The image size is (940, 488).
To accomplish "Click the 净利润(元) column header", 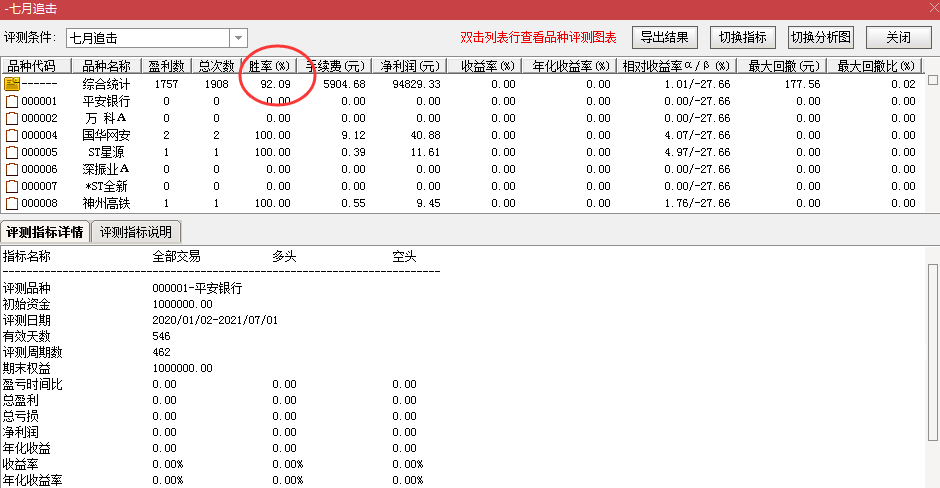I will point(409,66).
